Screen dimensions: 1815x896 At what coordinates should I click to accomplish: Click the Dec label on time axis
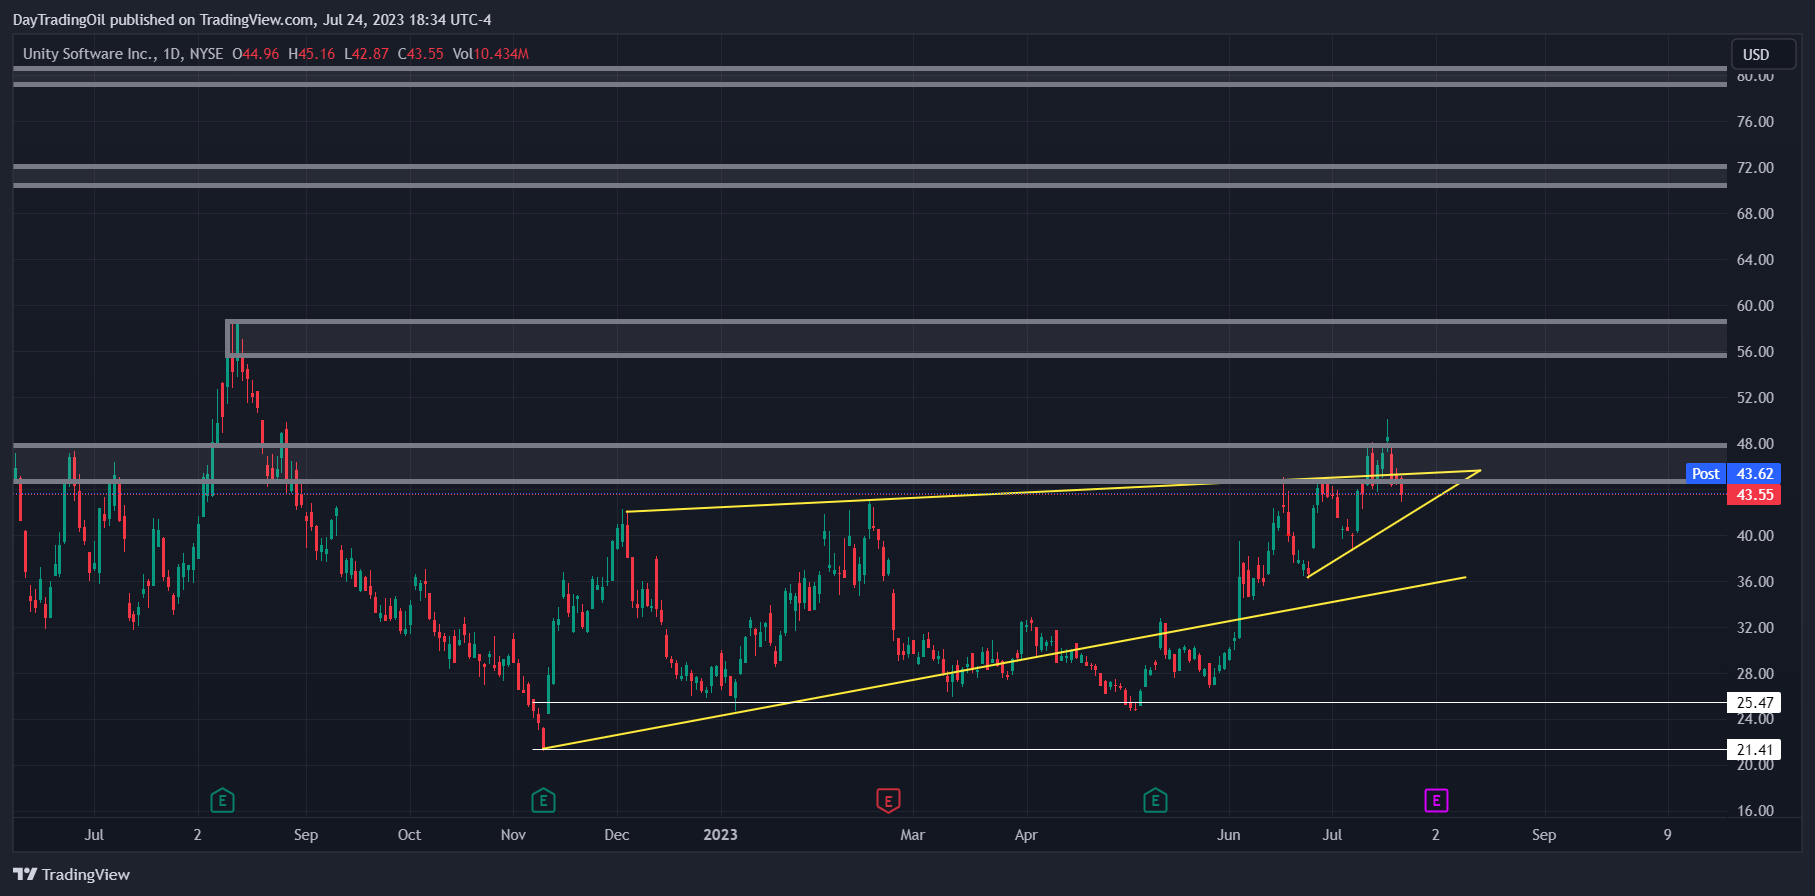tap(617, 835)
